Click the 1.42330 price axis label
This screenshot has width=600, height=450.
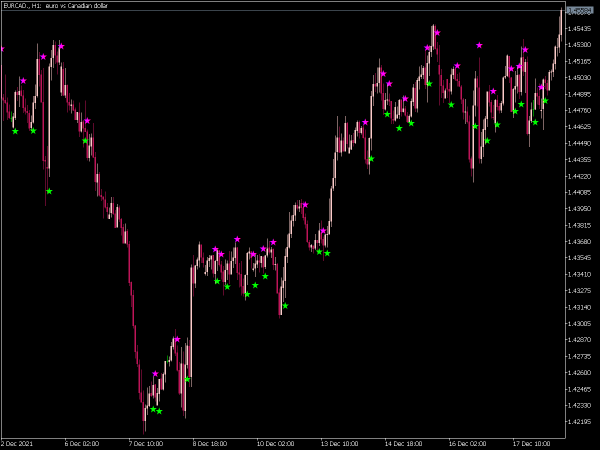click(580, 406)
